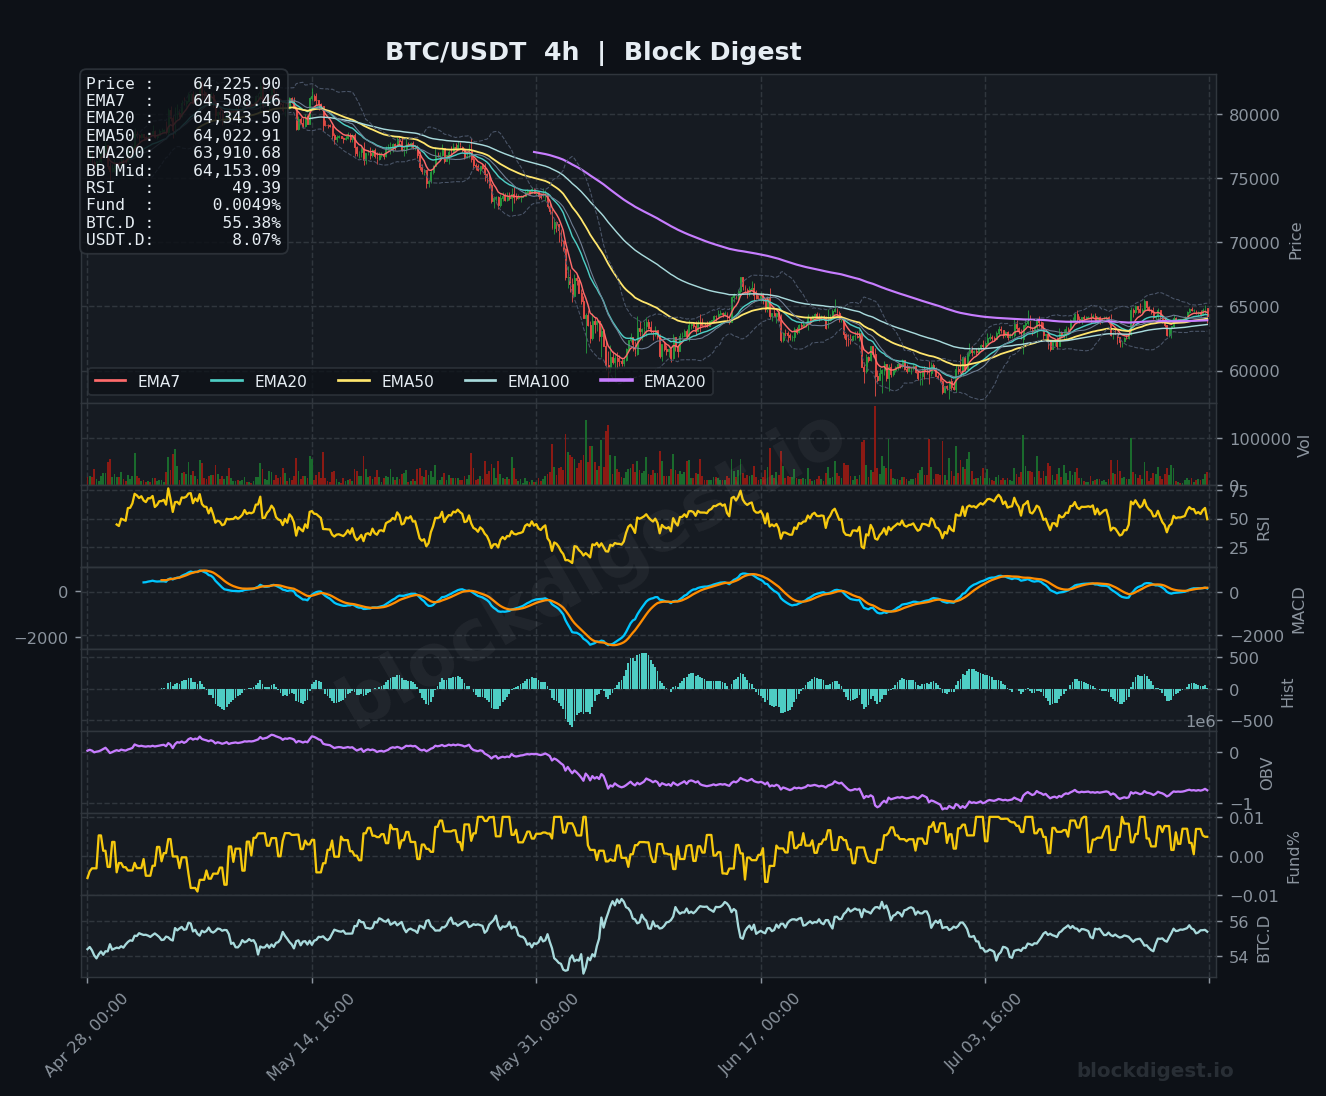Screen dimensions: 1326x1096
Task: Click the 80000 price axis tick
Action: point(1252,115)
